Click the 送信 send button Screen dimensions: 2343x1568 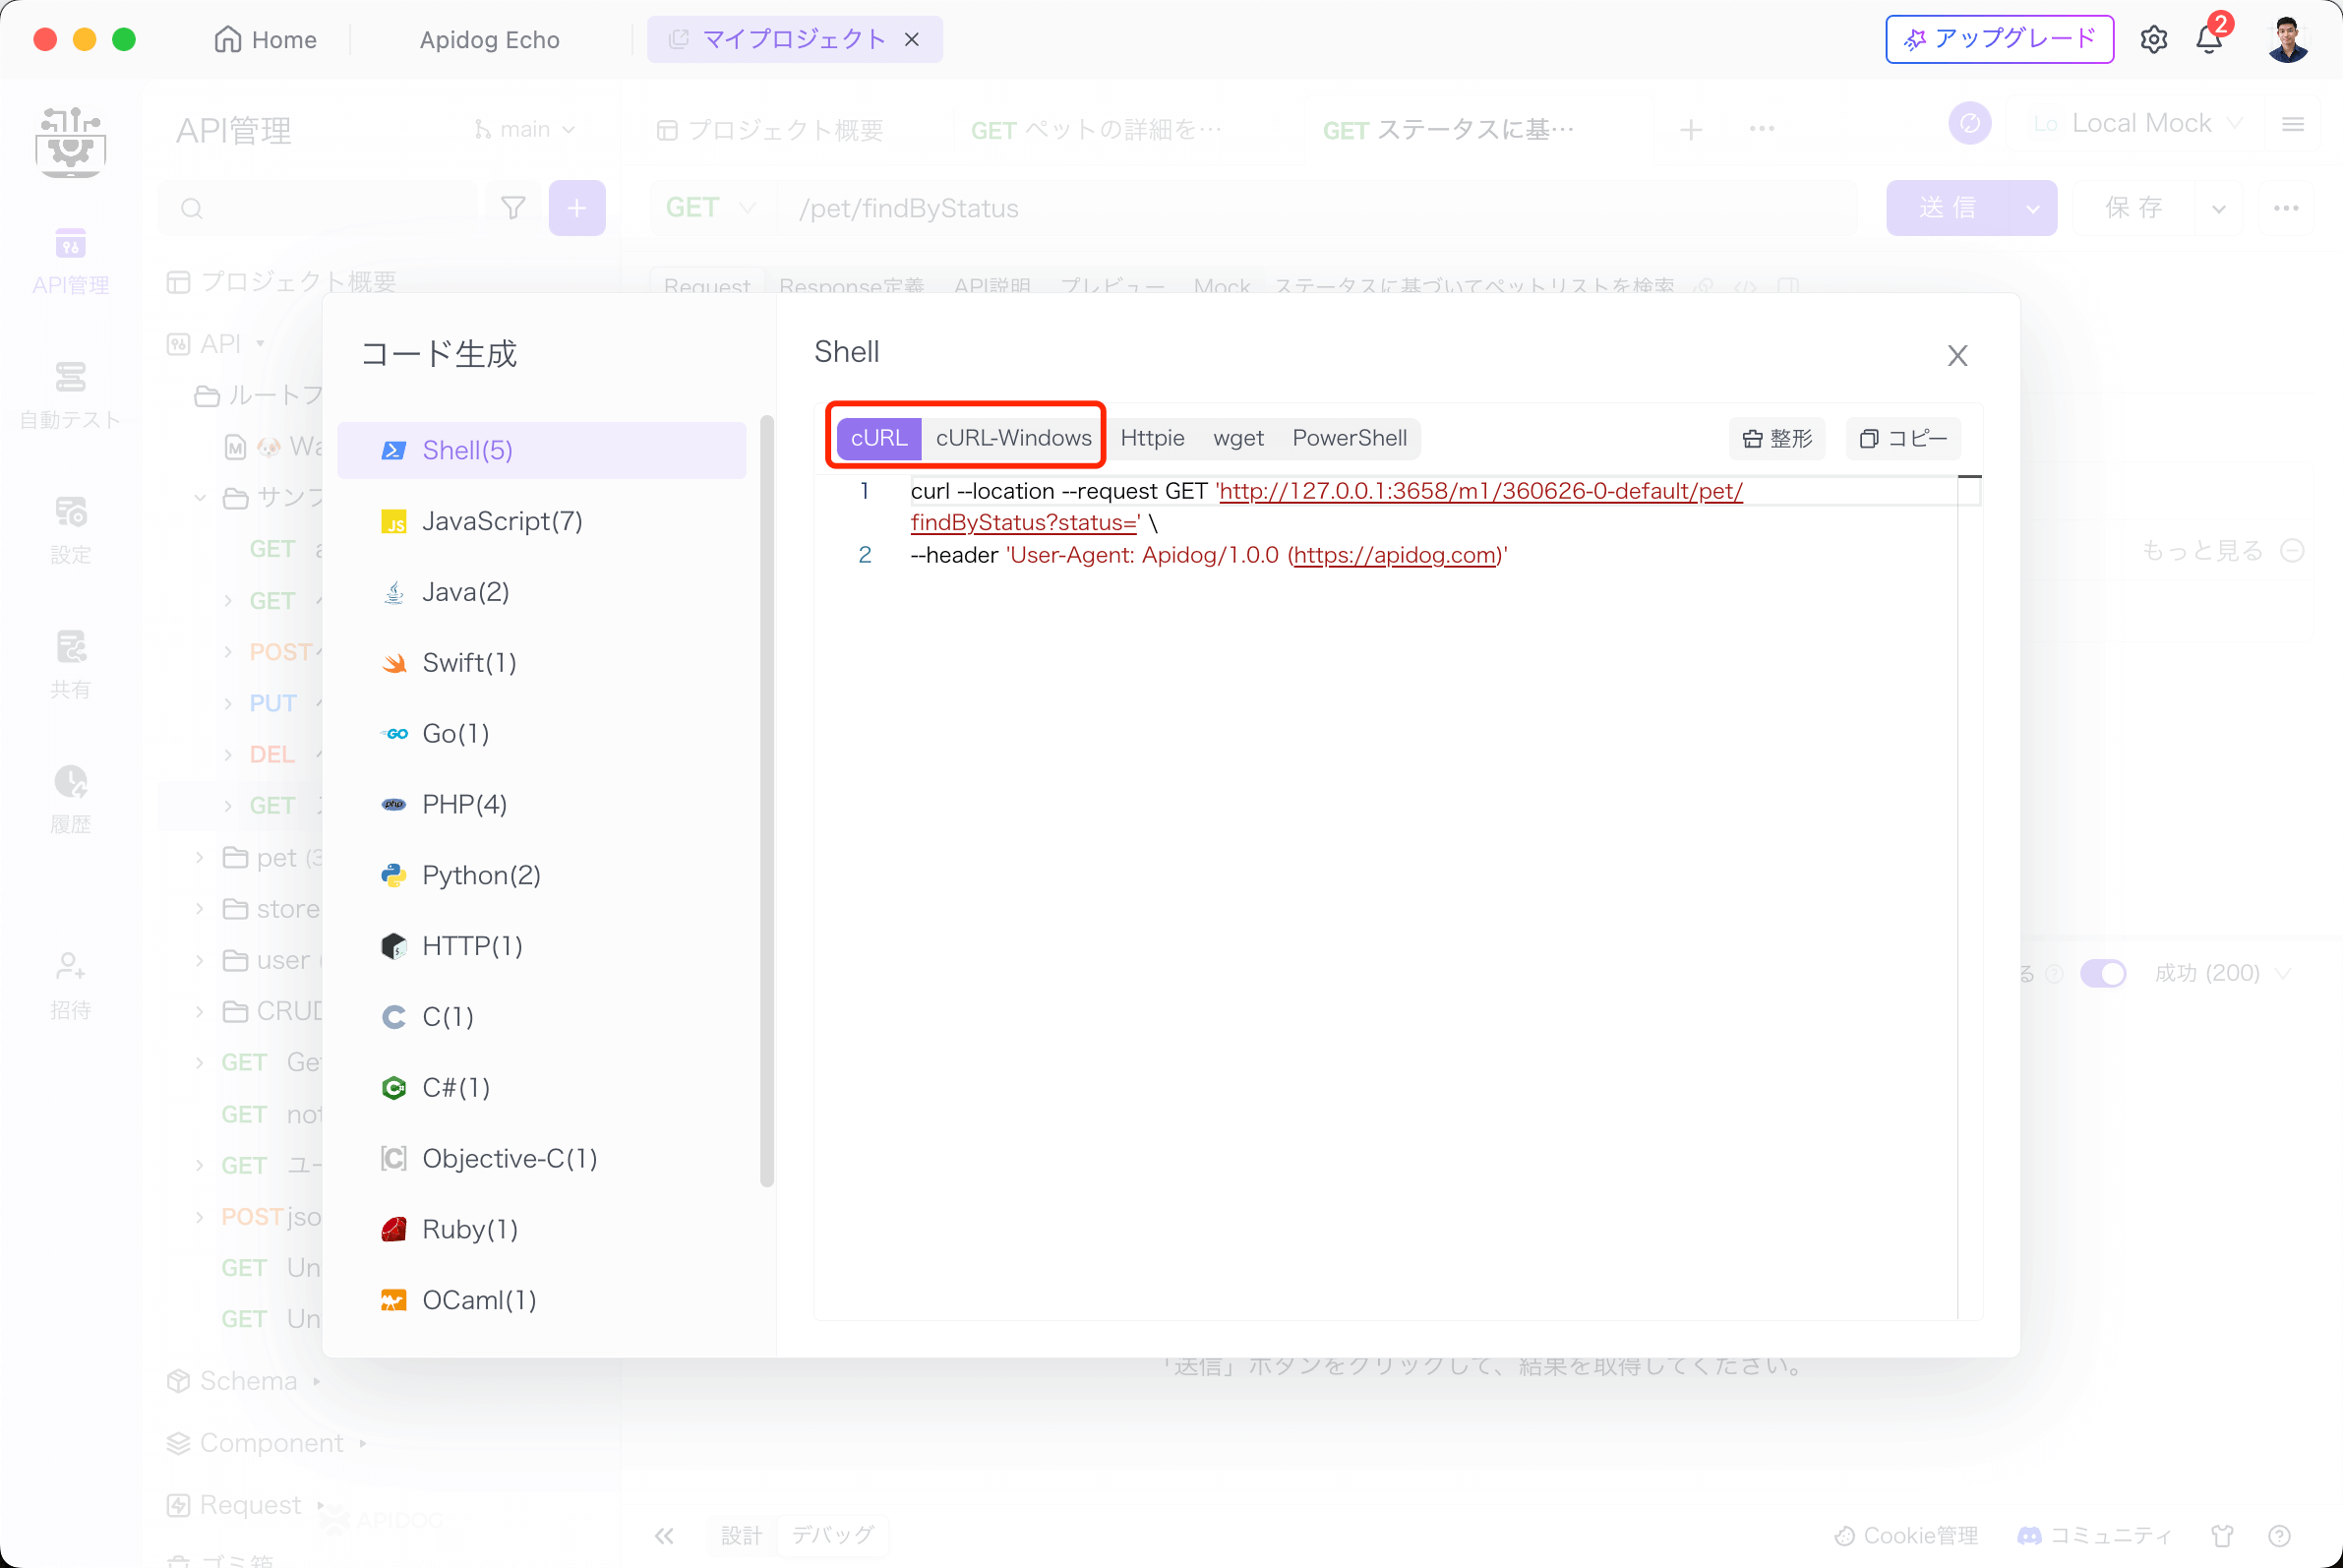(1947, 208)
